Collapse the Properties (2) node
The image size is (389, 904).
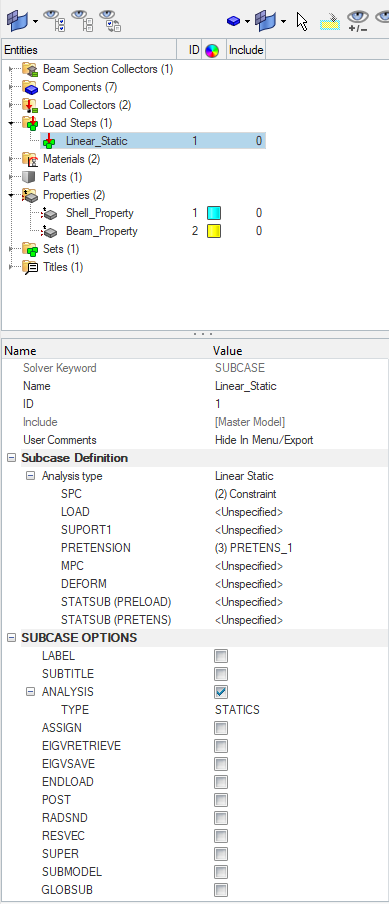point(12,195)
